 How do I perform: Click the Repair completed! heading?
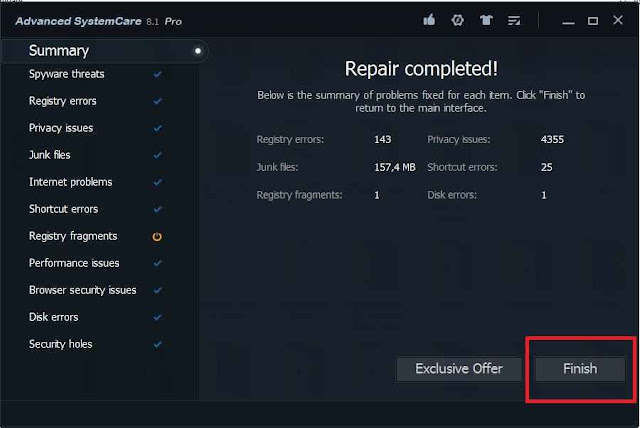[x=421, y=69]
